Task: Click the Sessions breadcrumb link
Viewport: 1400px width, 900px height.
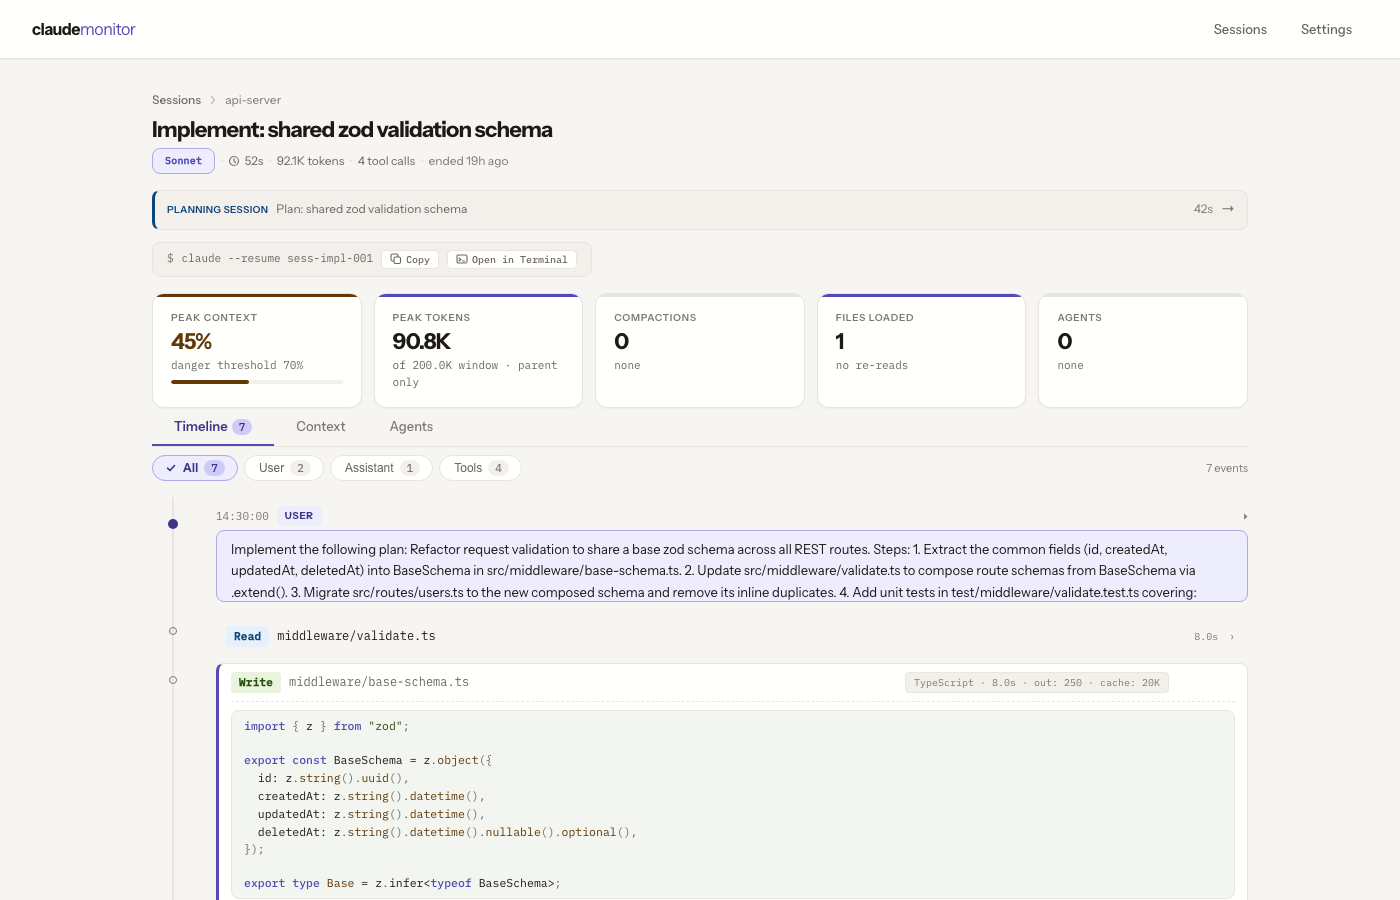Action: click(x=176, y=100)
